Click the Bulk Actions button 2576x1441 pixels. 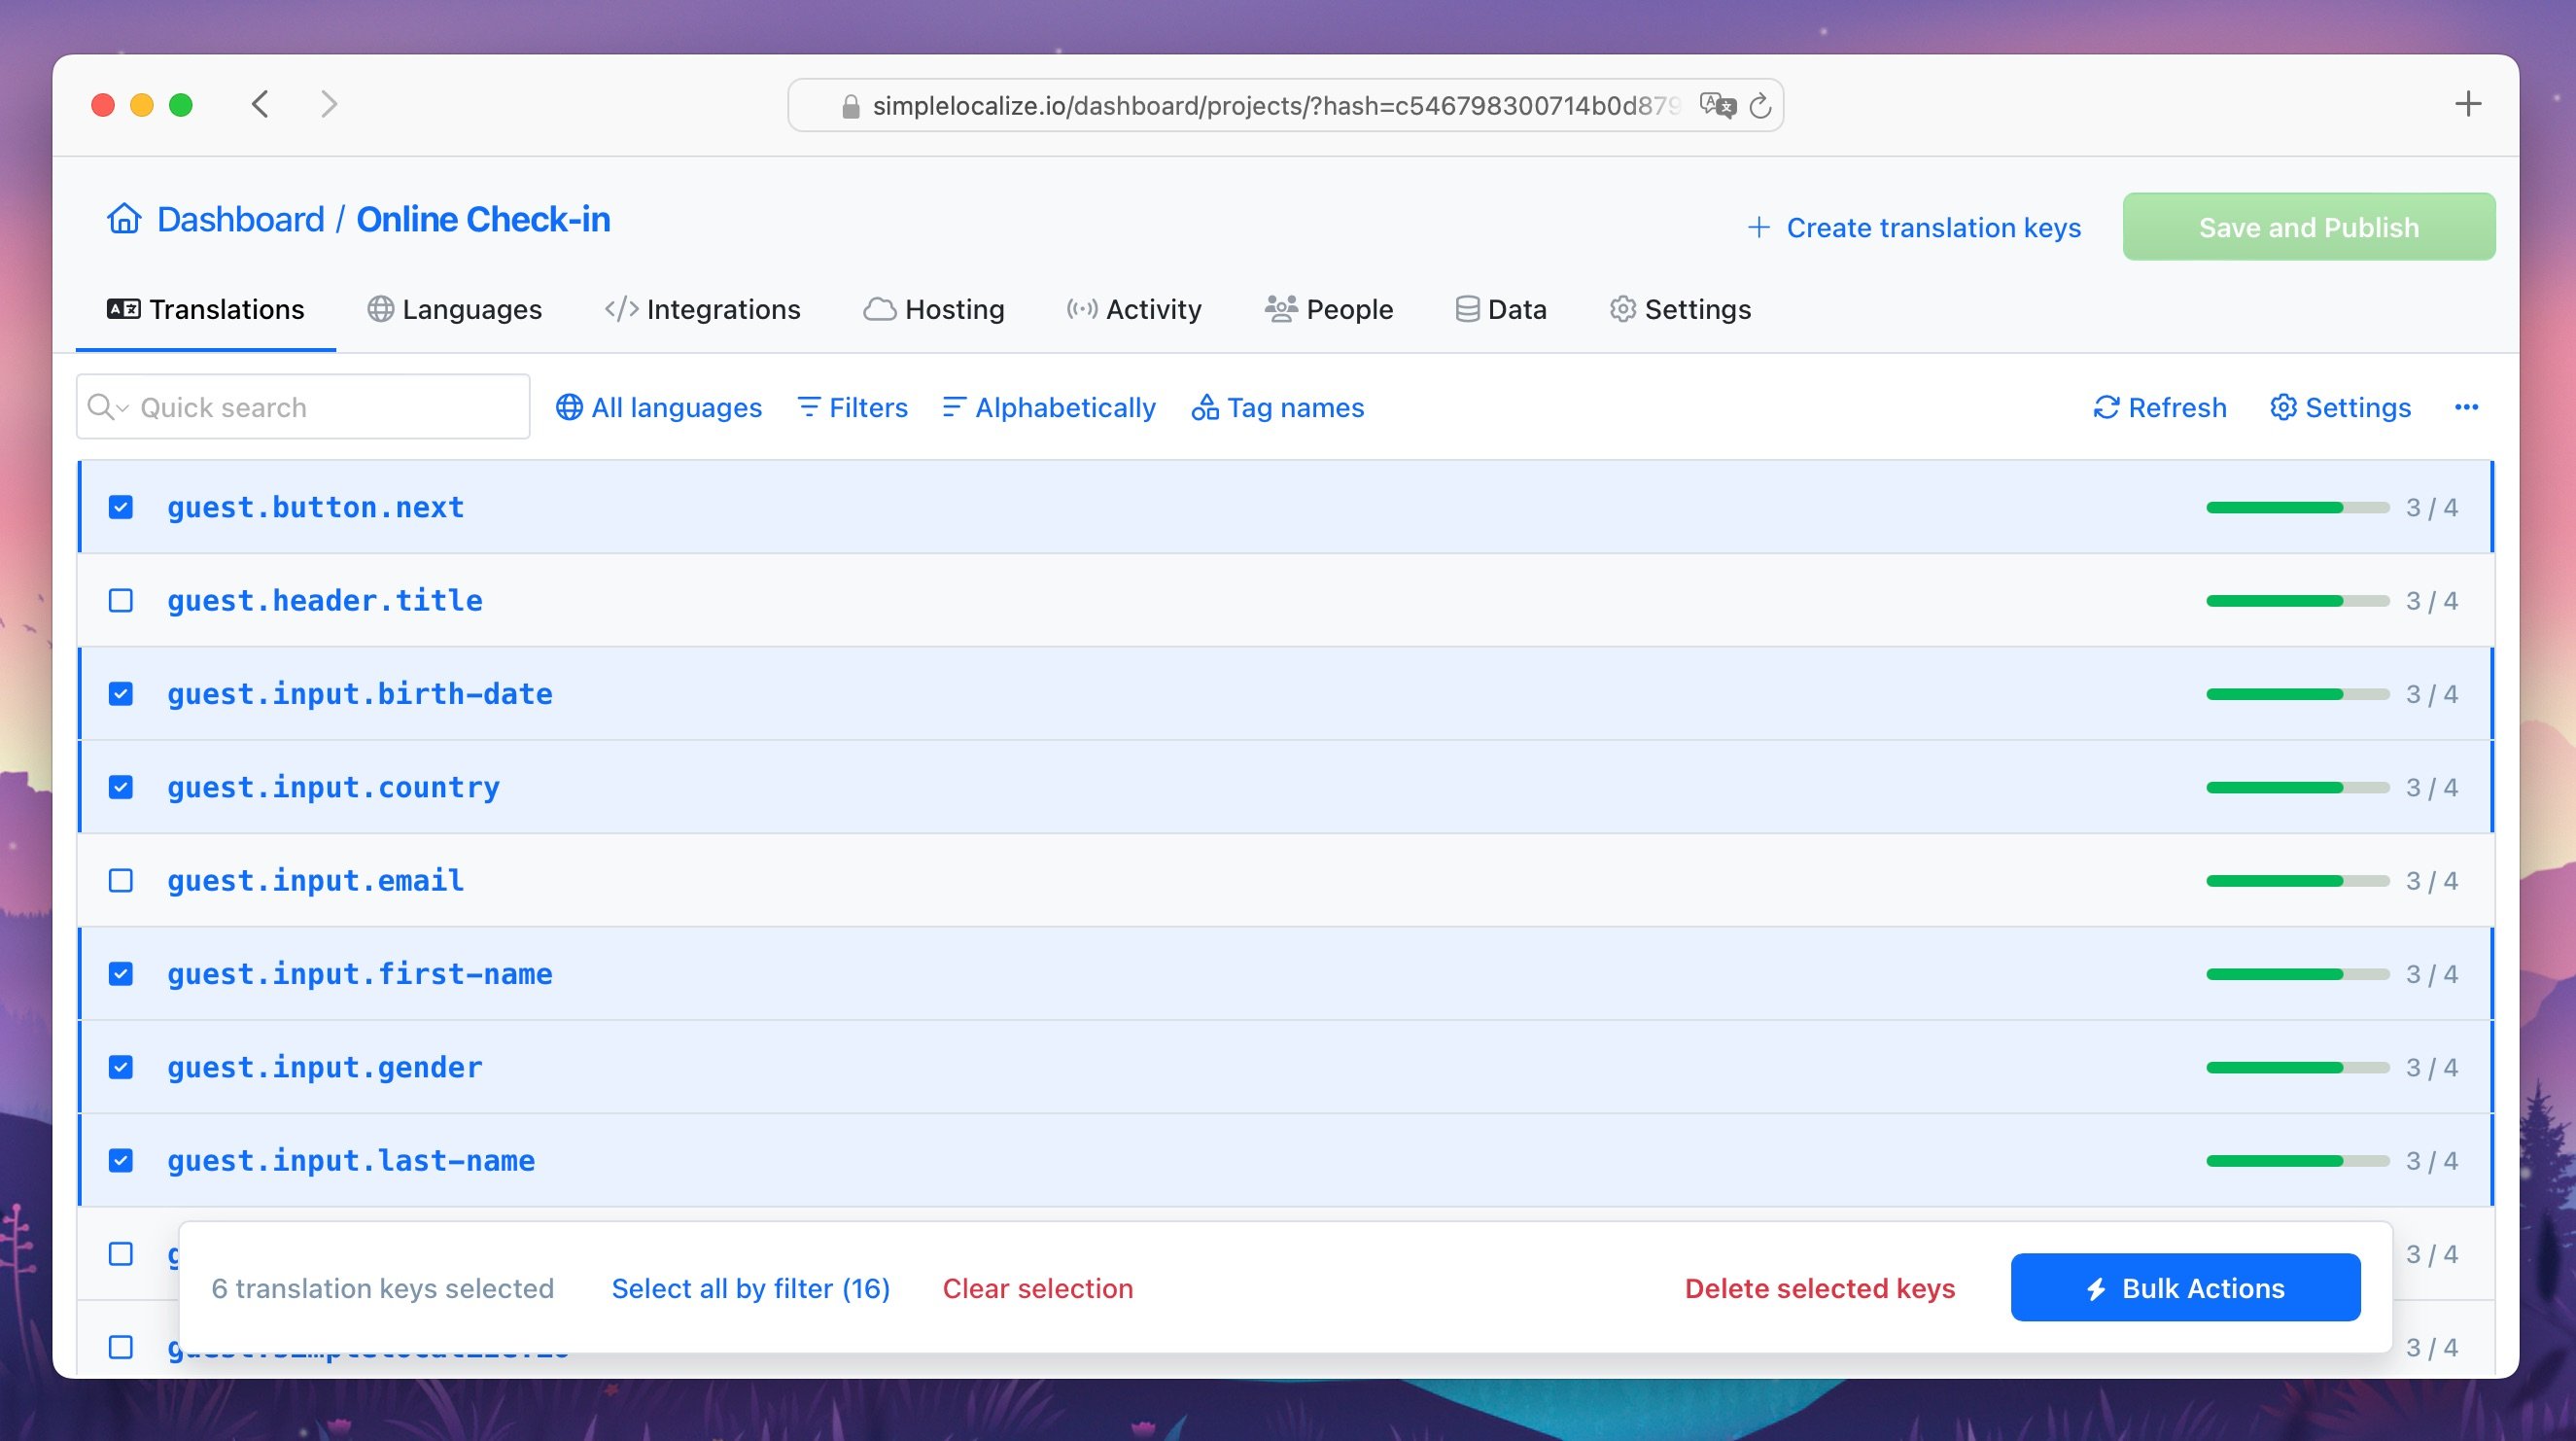(x=2186, y=1288)
